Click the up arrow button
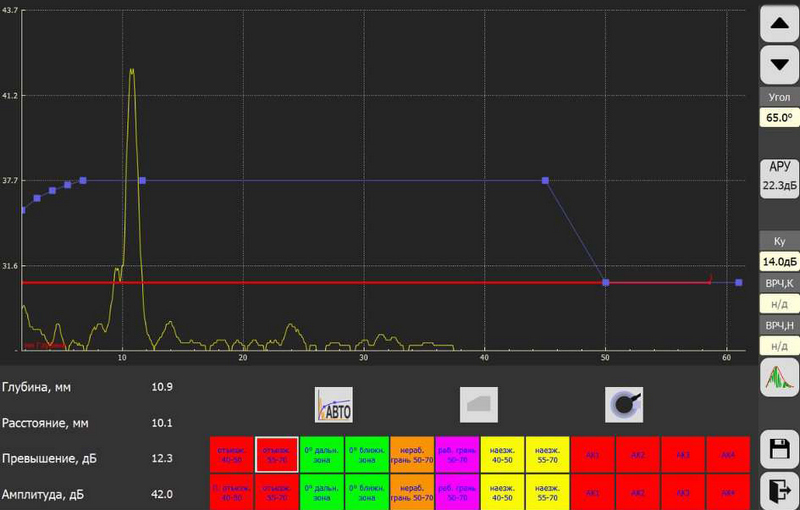The height and width of the screenshot is (510, 800). click(779, 25)
